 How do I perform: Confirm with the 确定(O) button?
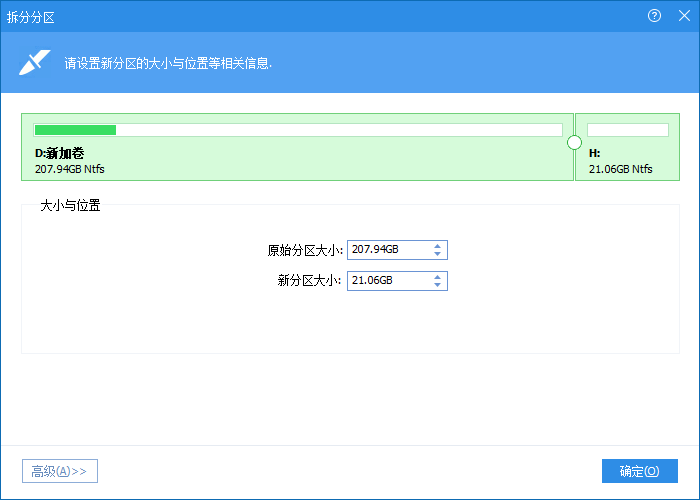[x=639, y=471]
